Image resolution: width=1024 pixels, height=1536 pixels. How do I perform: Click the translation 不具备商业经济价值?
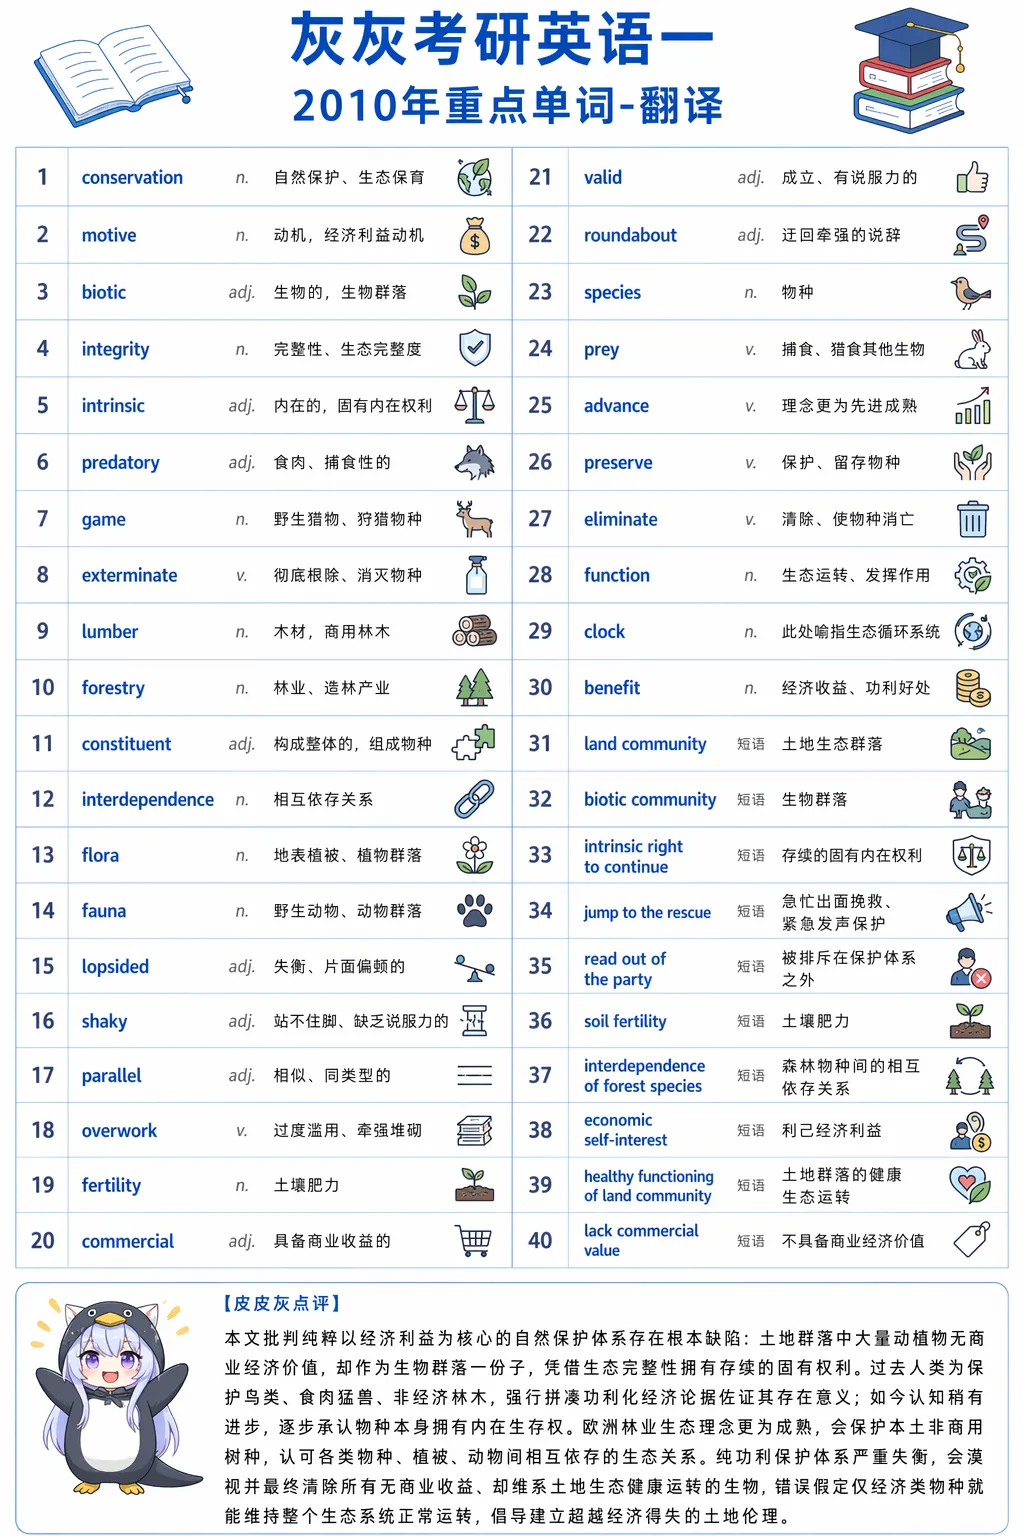click(853, 1241)
